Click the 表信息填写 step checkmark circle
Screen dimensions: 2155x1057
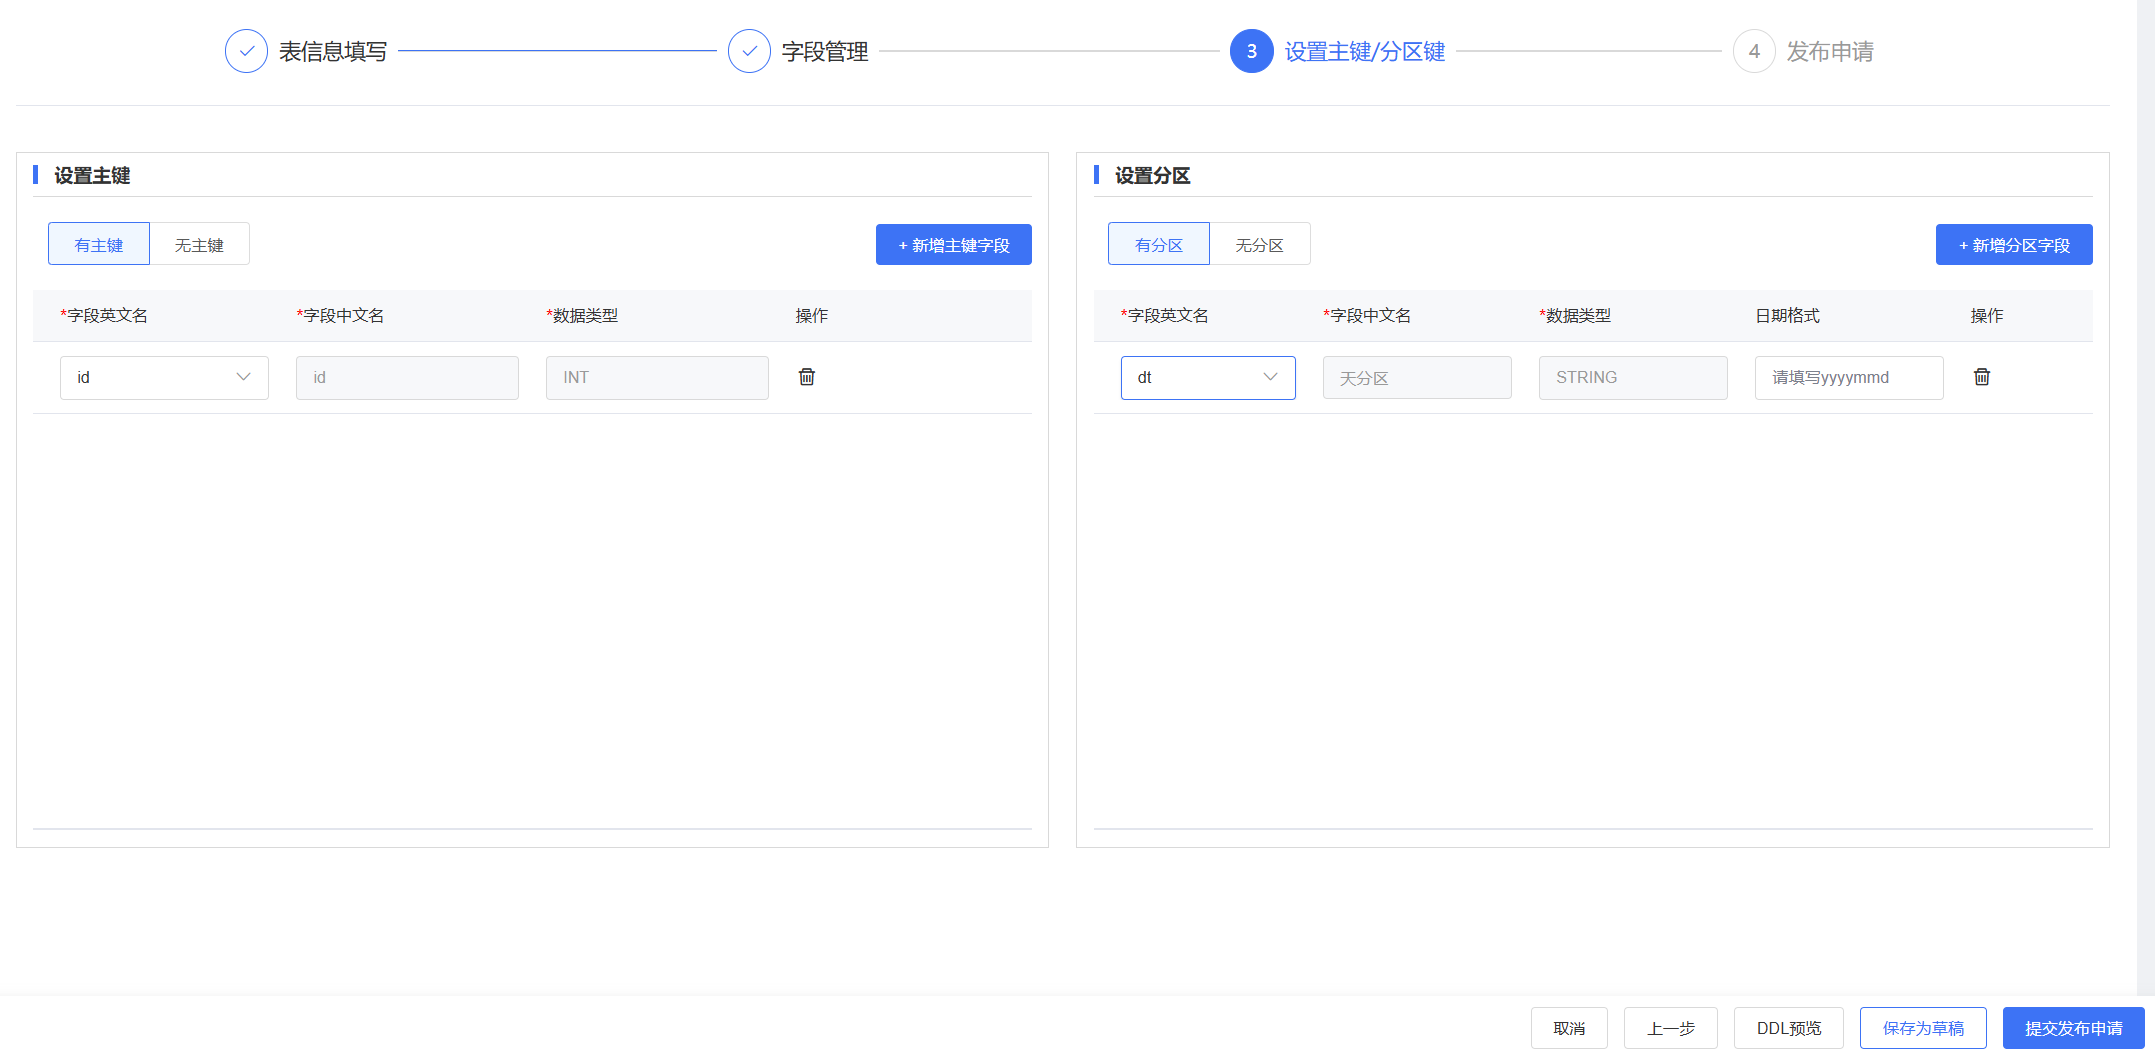tap(246, 51)
